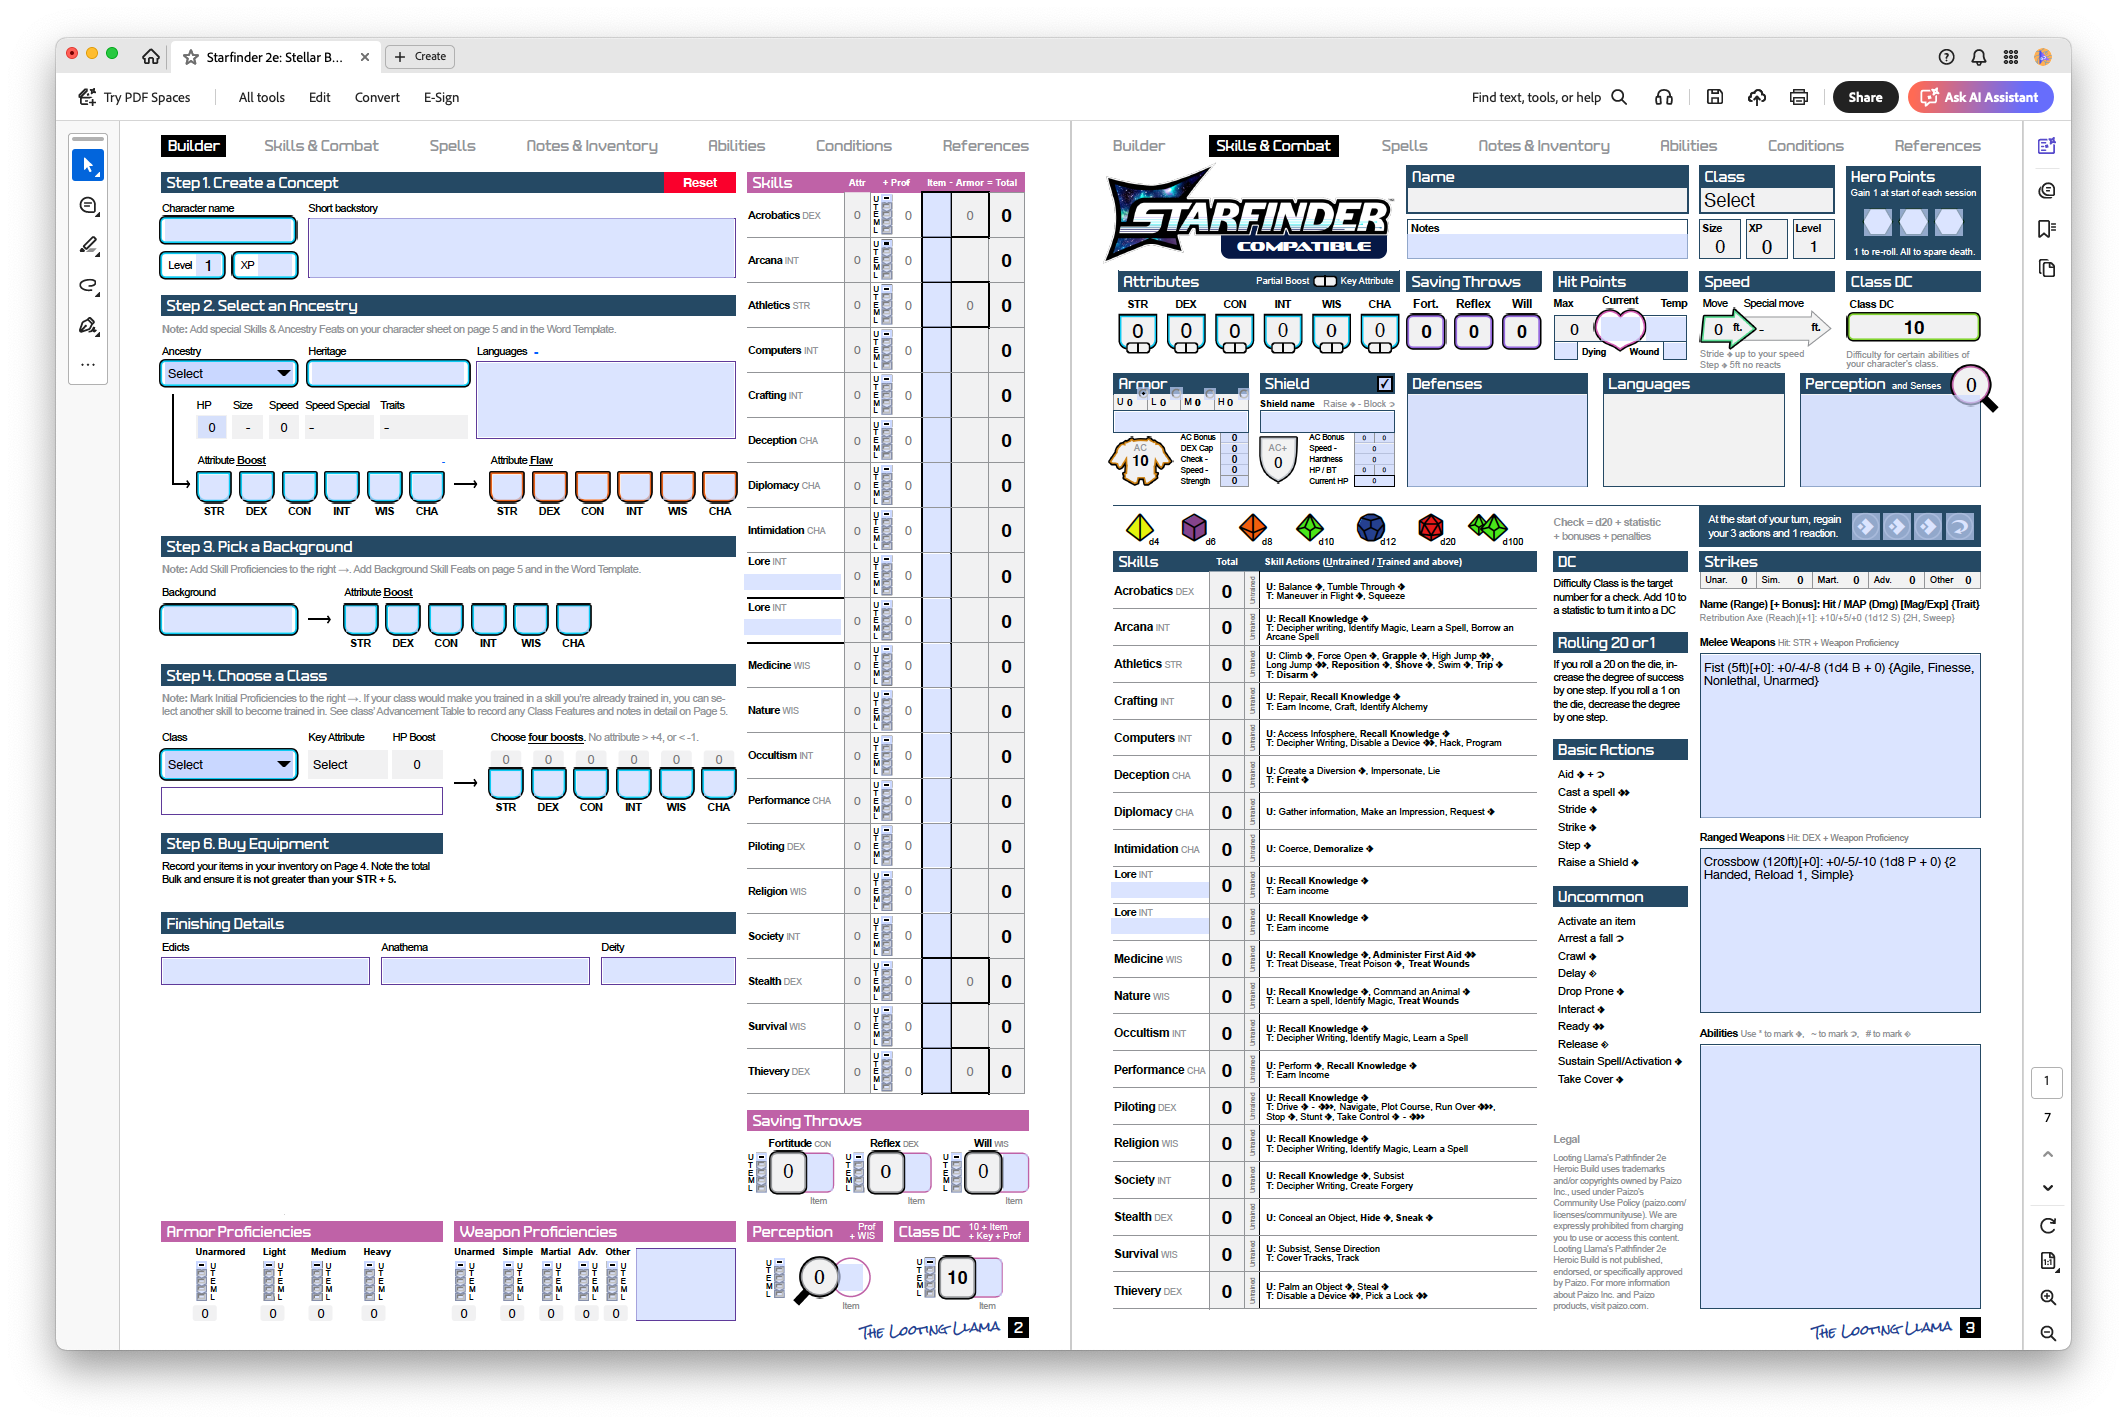The width and height of the screenshot is (2127, 1424).
Task: Toggle Partial Boost Key Attribute switch
Action: (x=1324, y=281)
